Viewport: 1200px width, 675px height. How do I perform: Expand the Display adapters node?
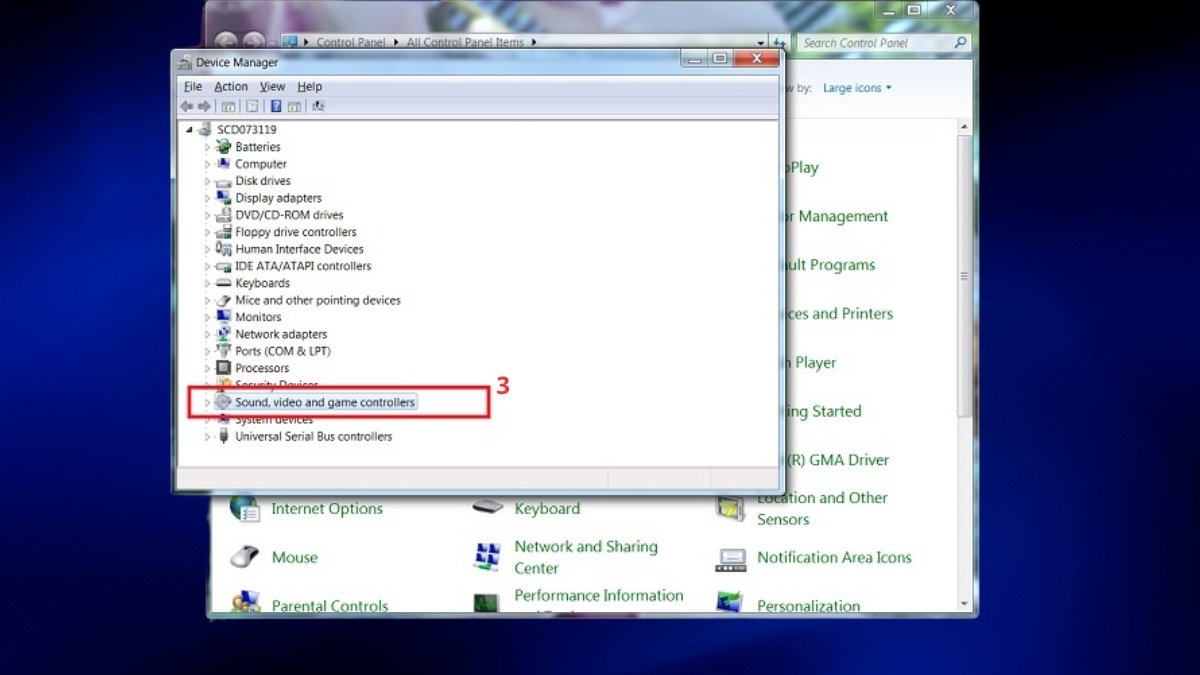click(x=208, y=198)
